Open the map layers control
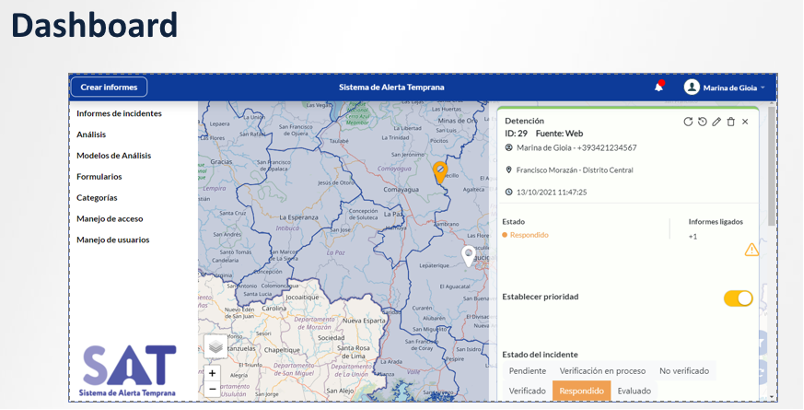 coord(215,347)
